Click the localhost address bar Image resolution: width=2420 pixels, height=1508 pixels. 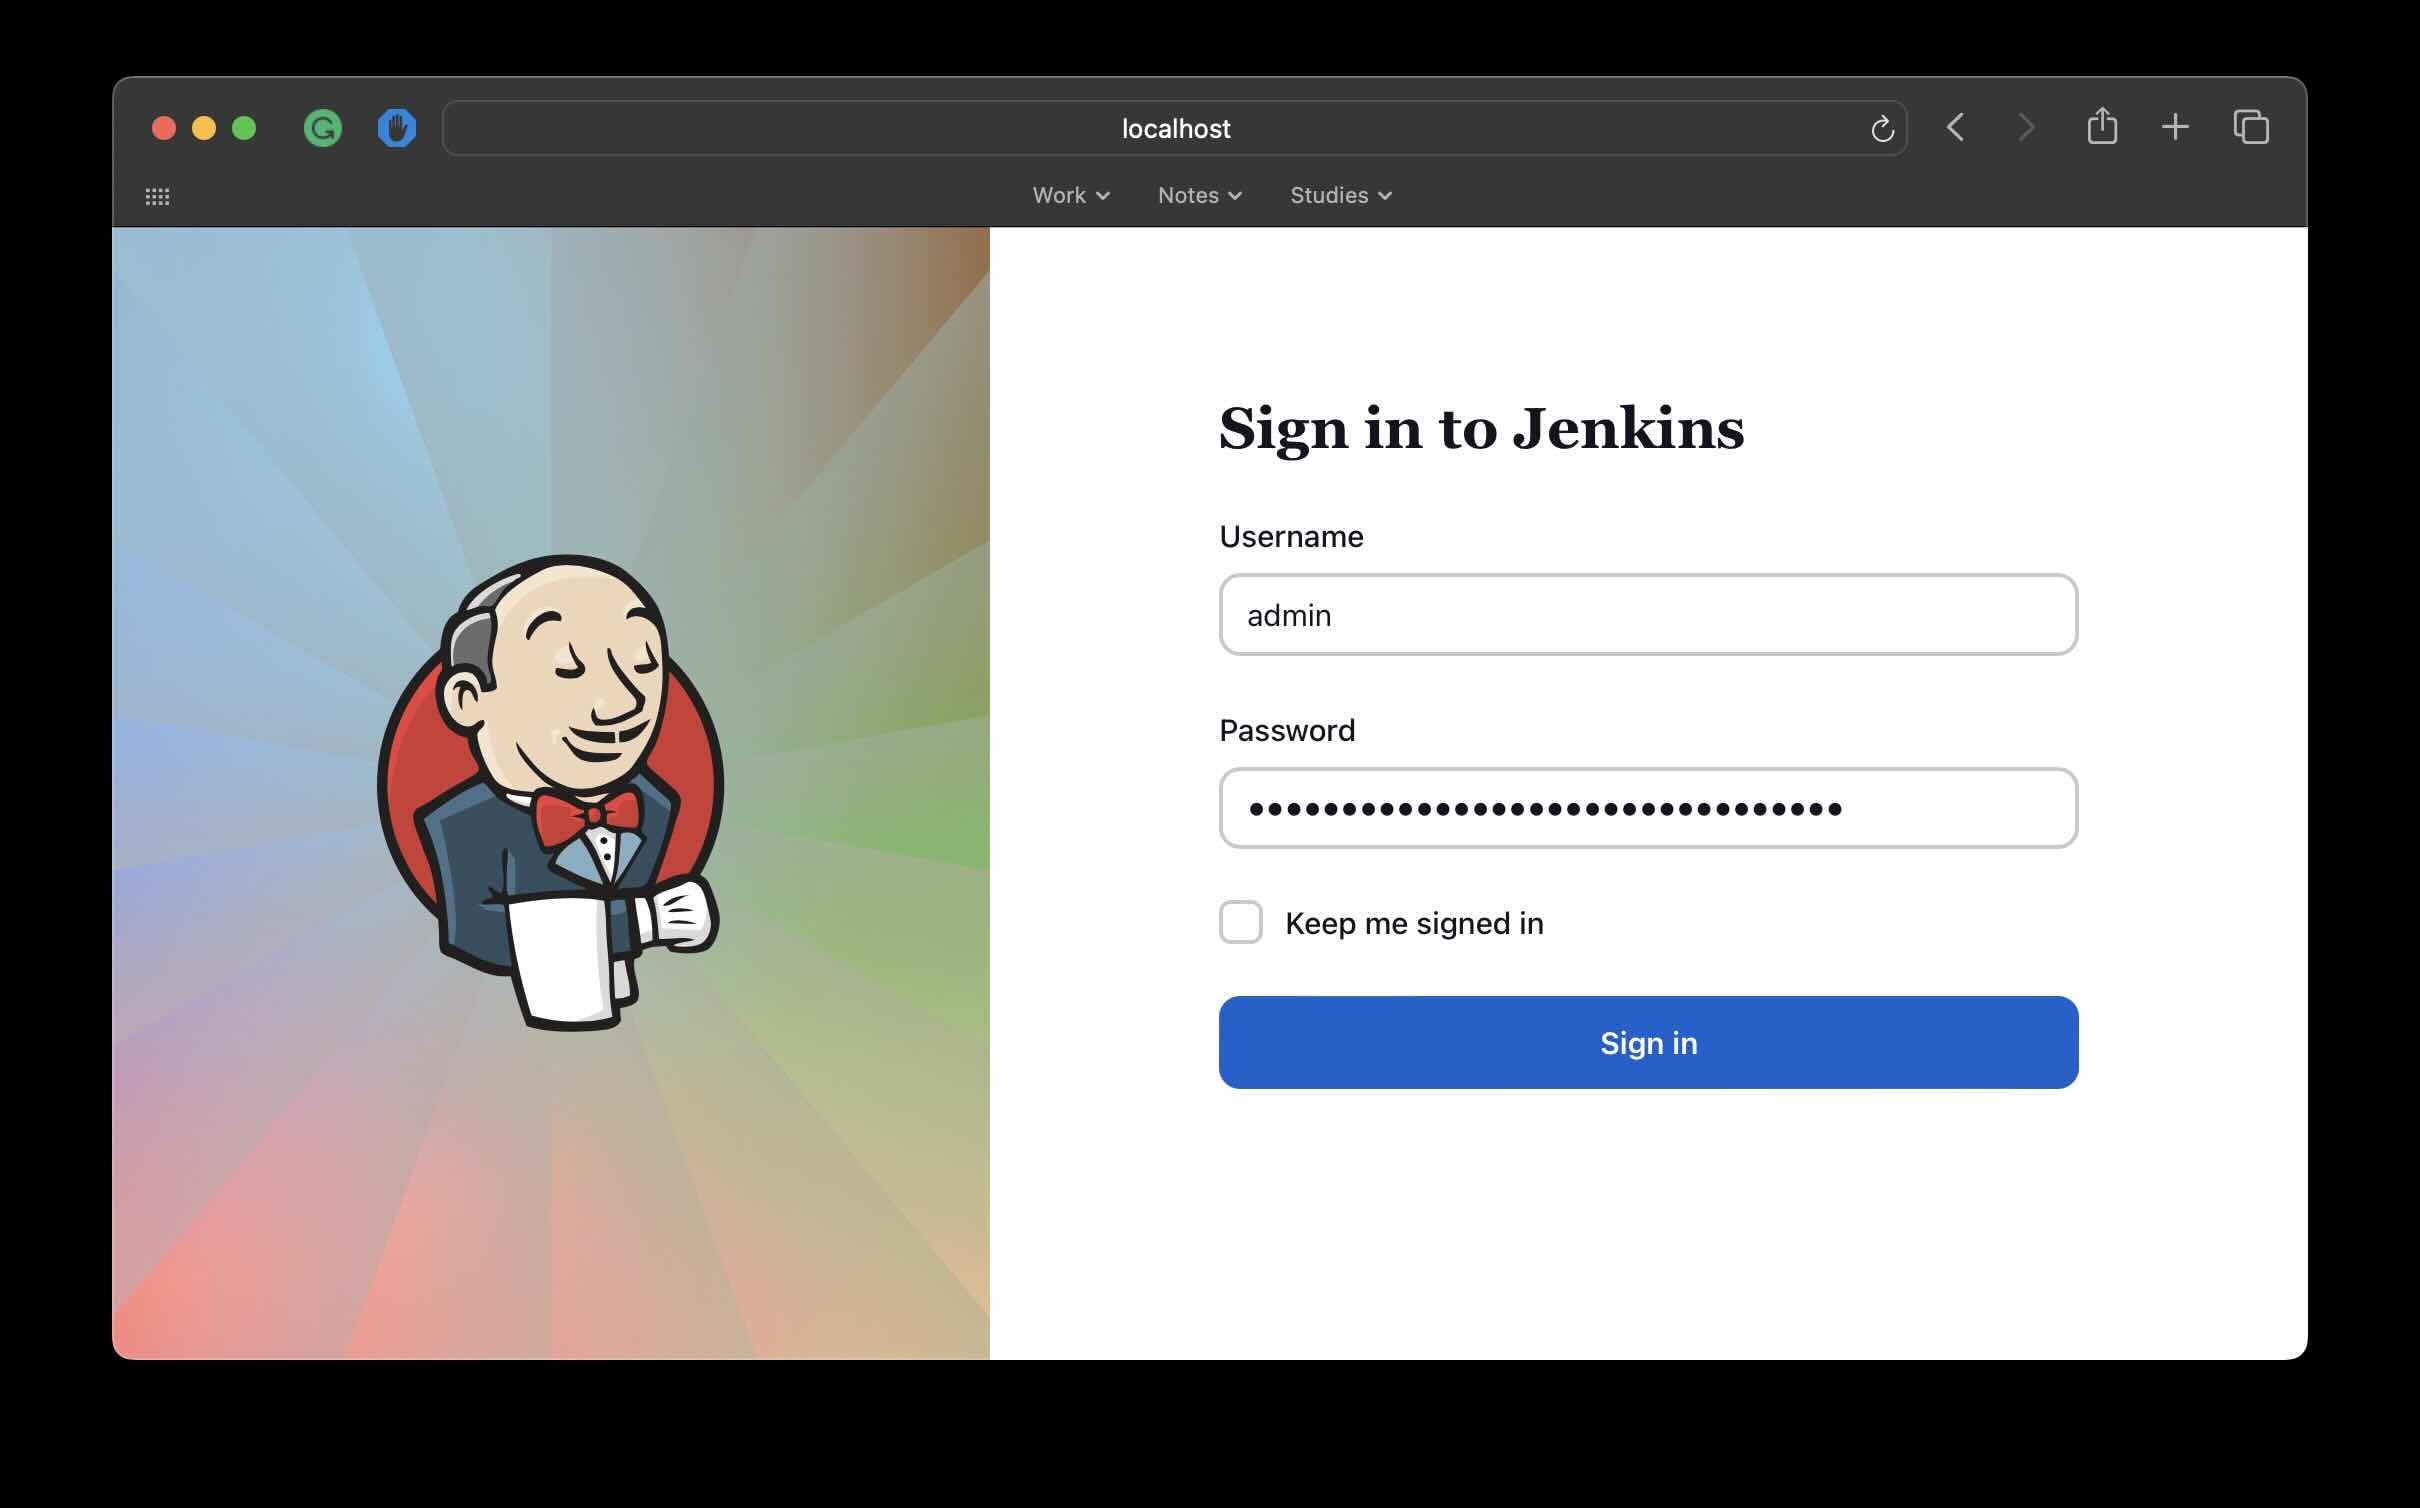(x=1175, y=127)
